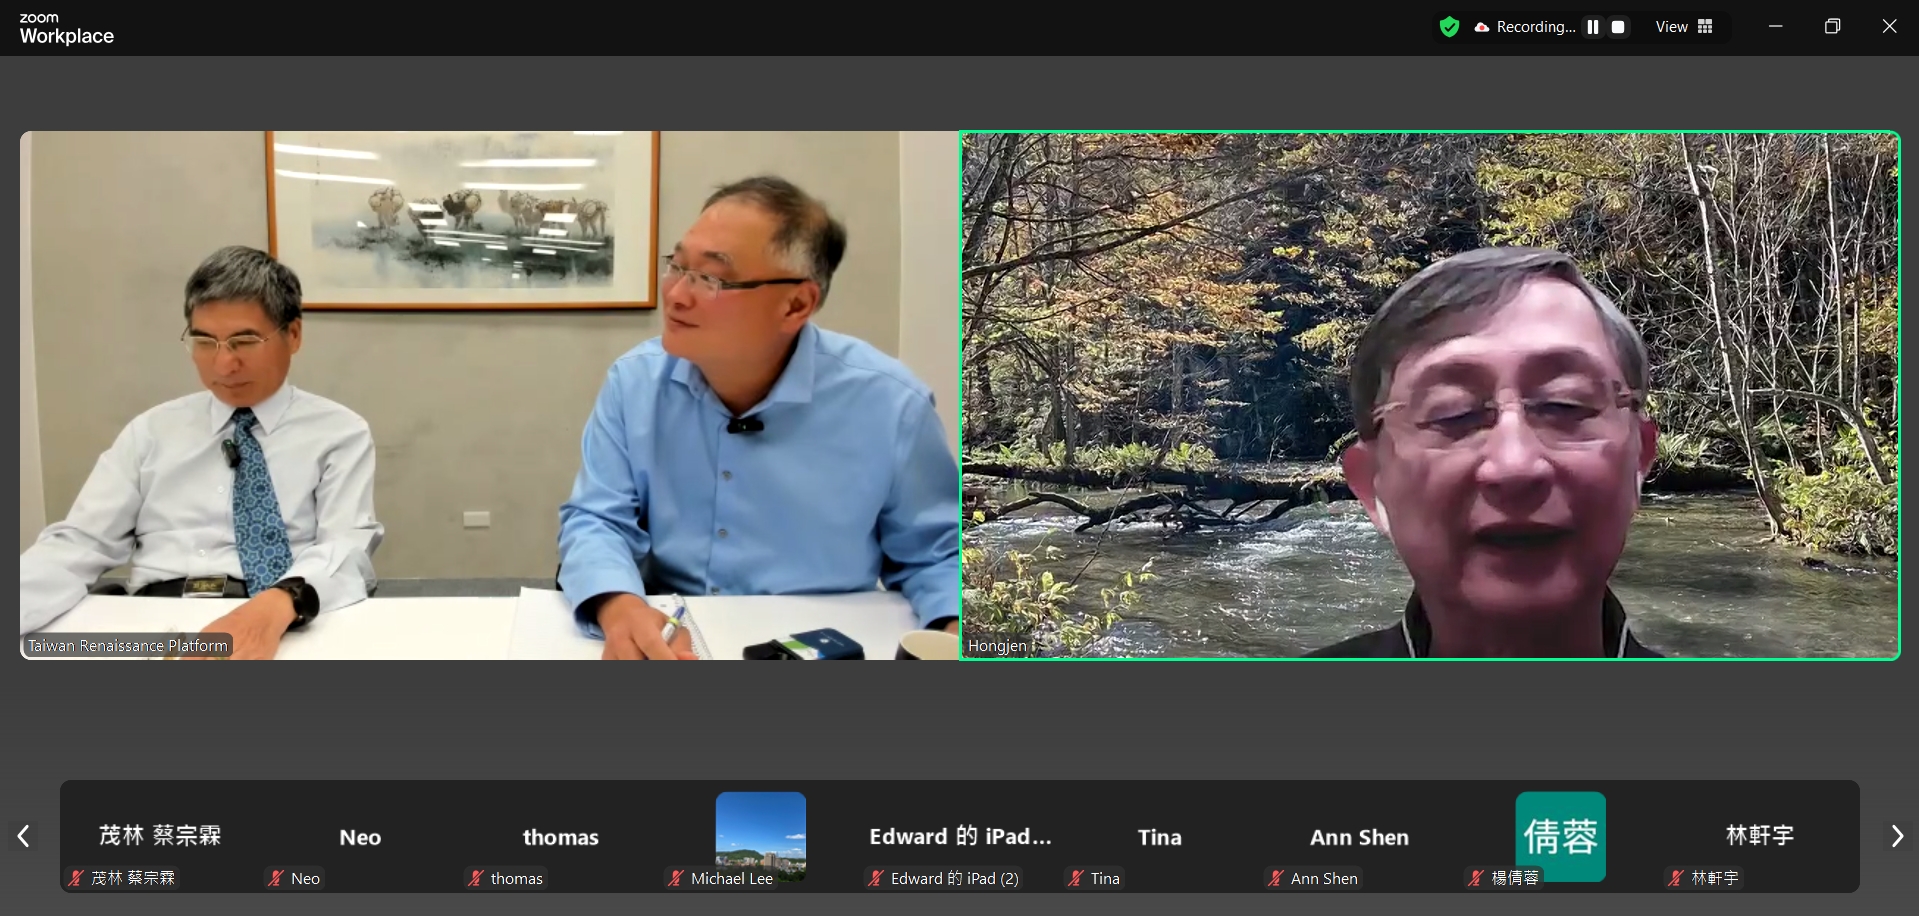Open the View layout menu
Screen dimensions: 1919x916
[x=1684, y=27]
